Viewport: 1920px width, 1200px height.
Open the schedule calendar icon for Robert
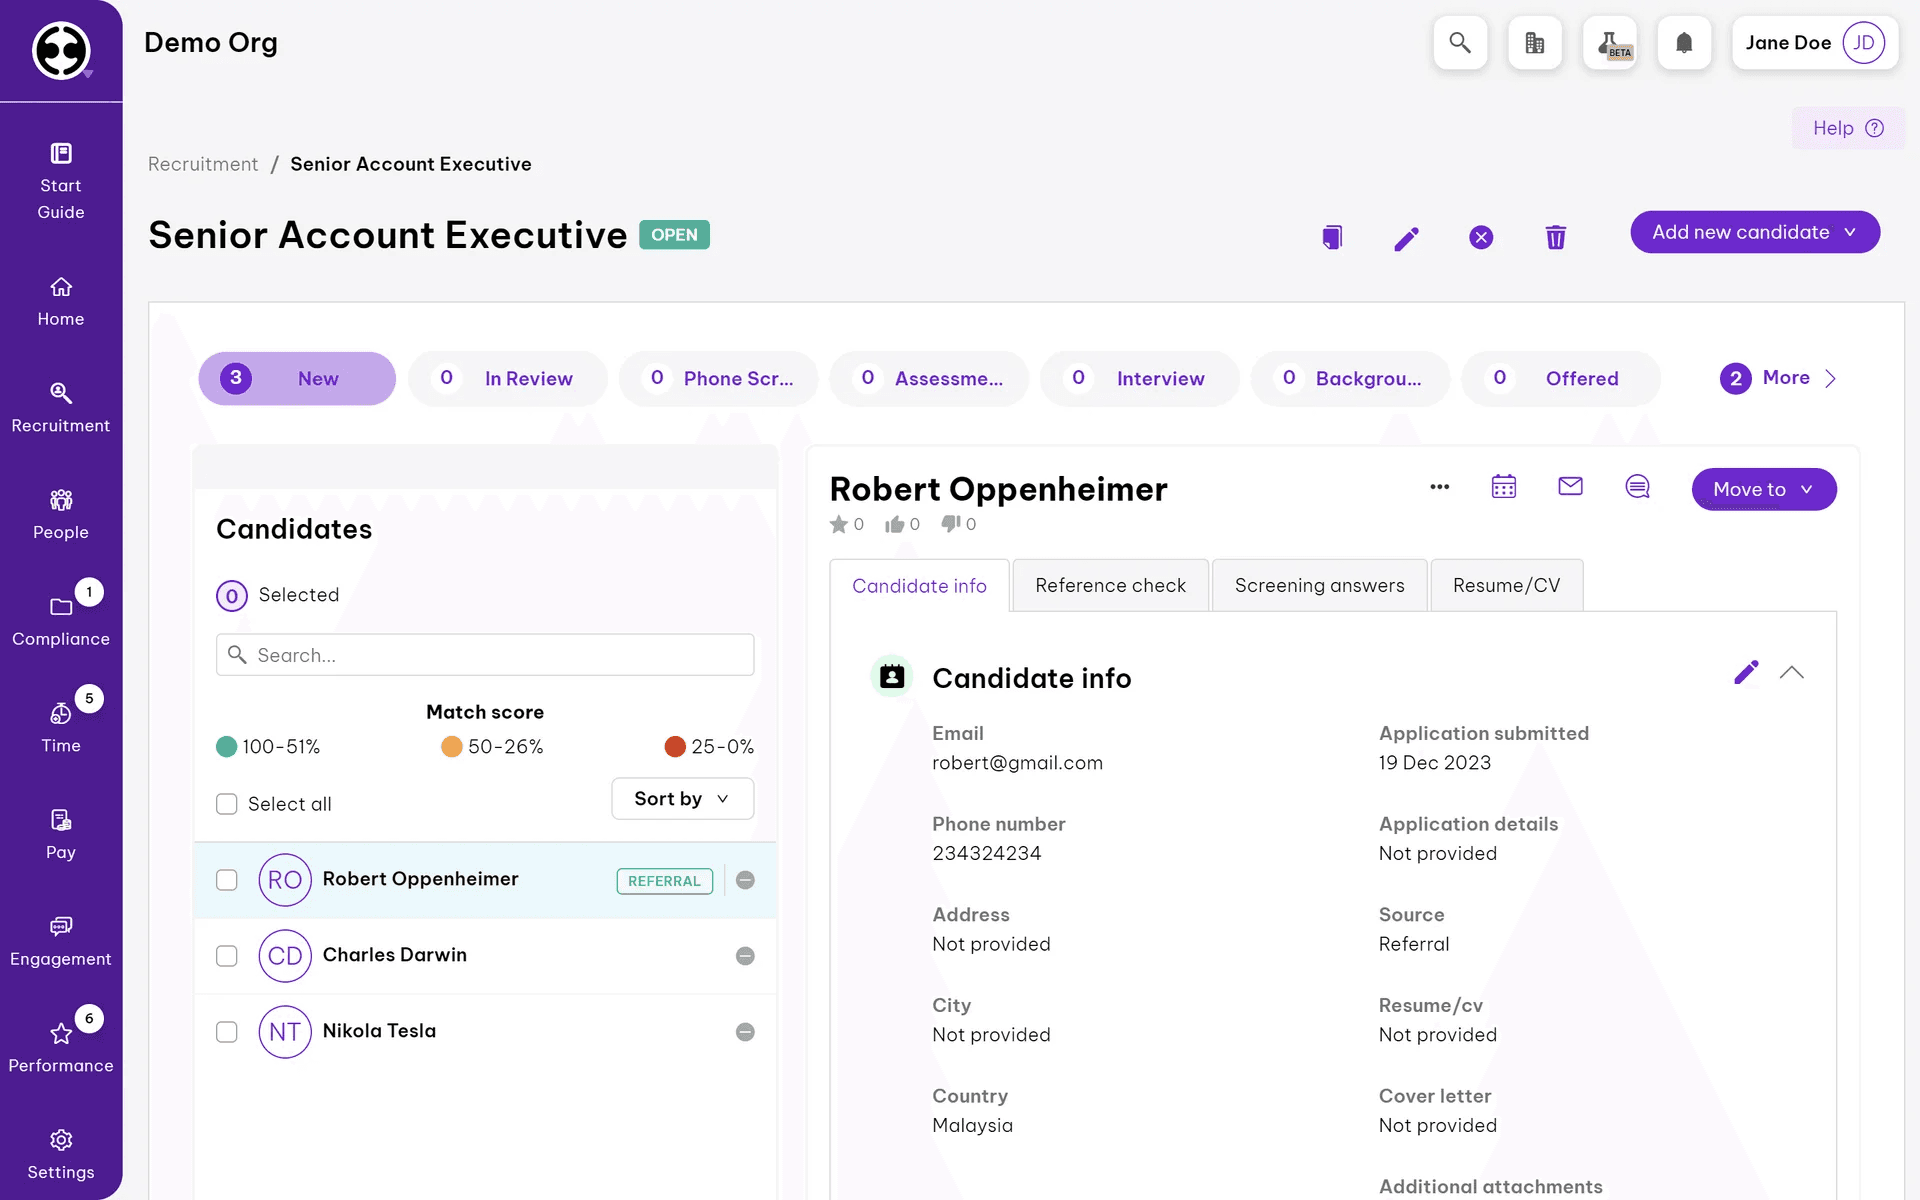(x=1503, y=487)
